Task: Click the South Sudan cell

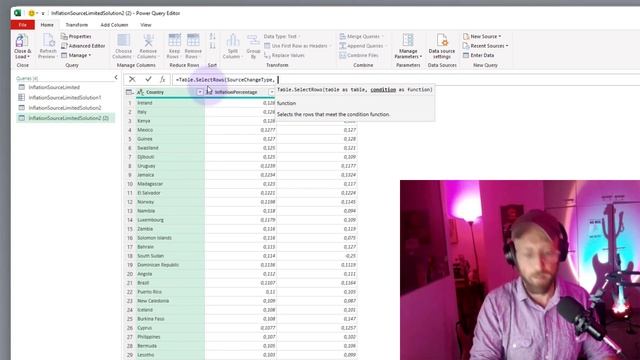Action: 170,256
